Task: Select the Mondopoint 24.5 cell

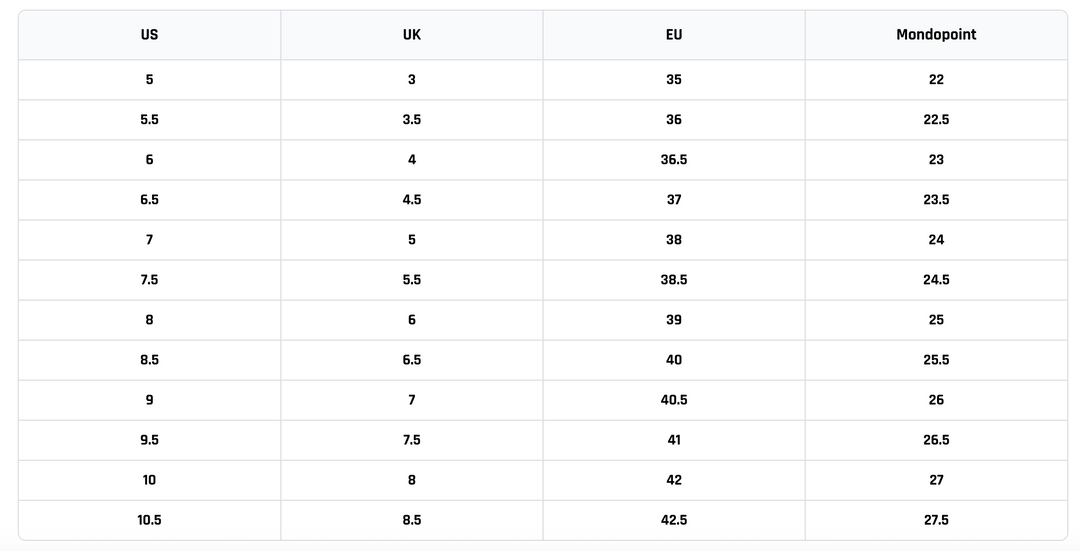Action: pyautogui.click(x=936, y=280)
